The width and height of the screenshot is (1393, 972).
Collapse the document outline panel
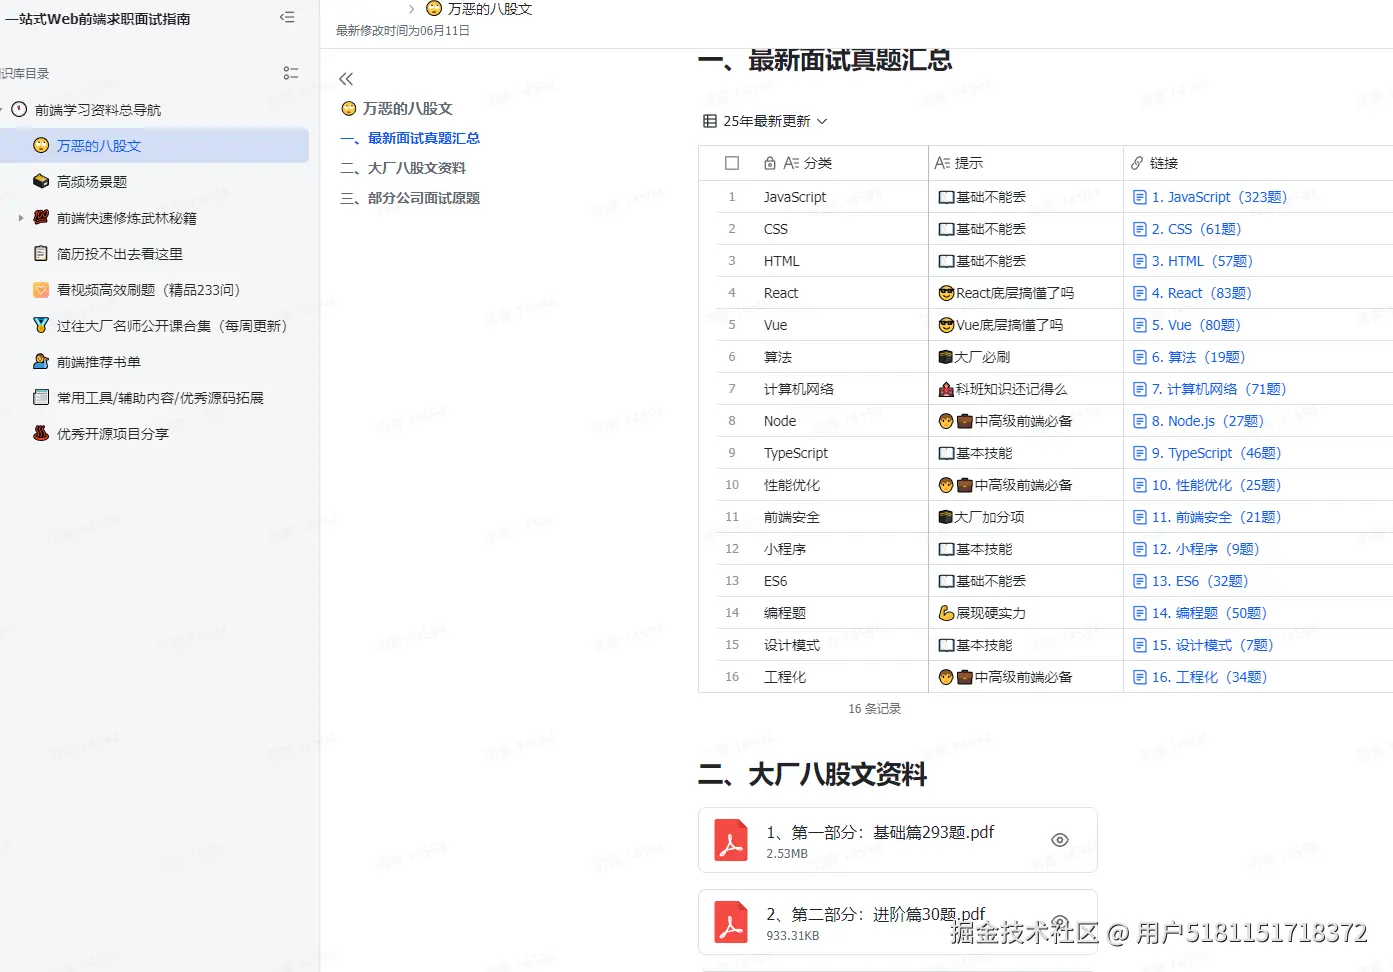point(346,78)
